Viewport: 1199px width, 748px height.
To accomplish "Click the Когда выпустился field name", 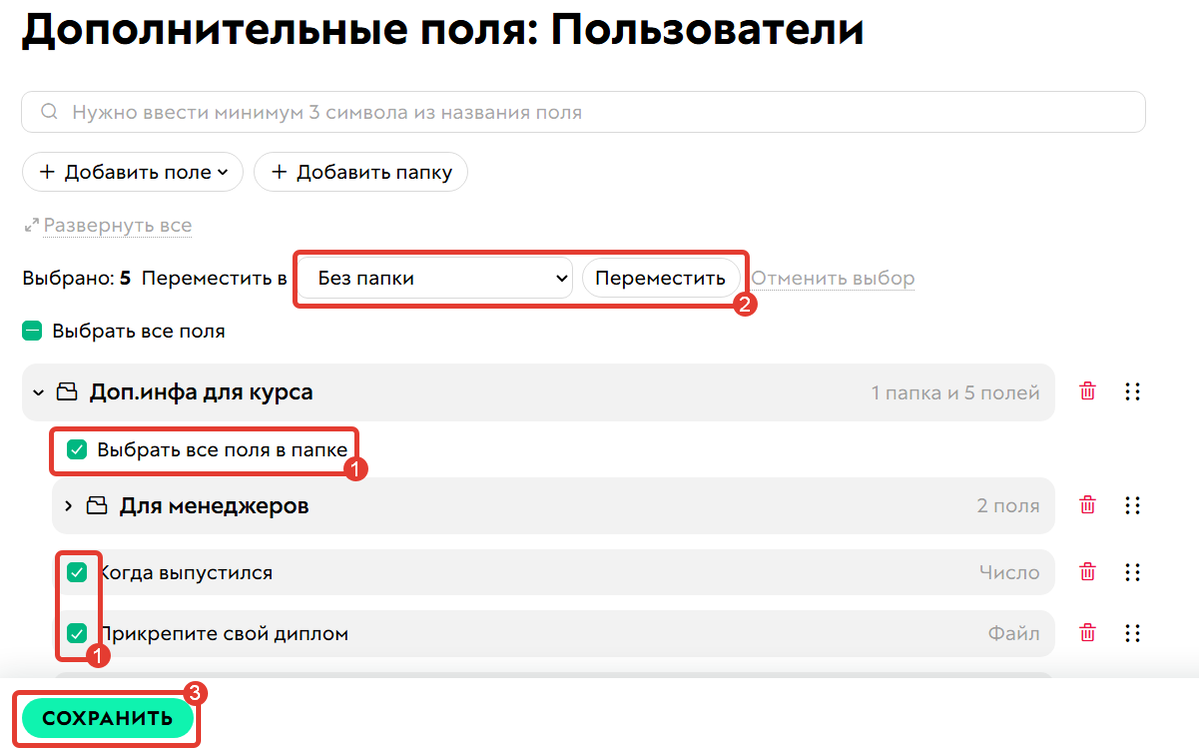I will (x=186, y=572).
